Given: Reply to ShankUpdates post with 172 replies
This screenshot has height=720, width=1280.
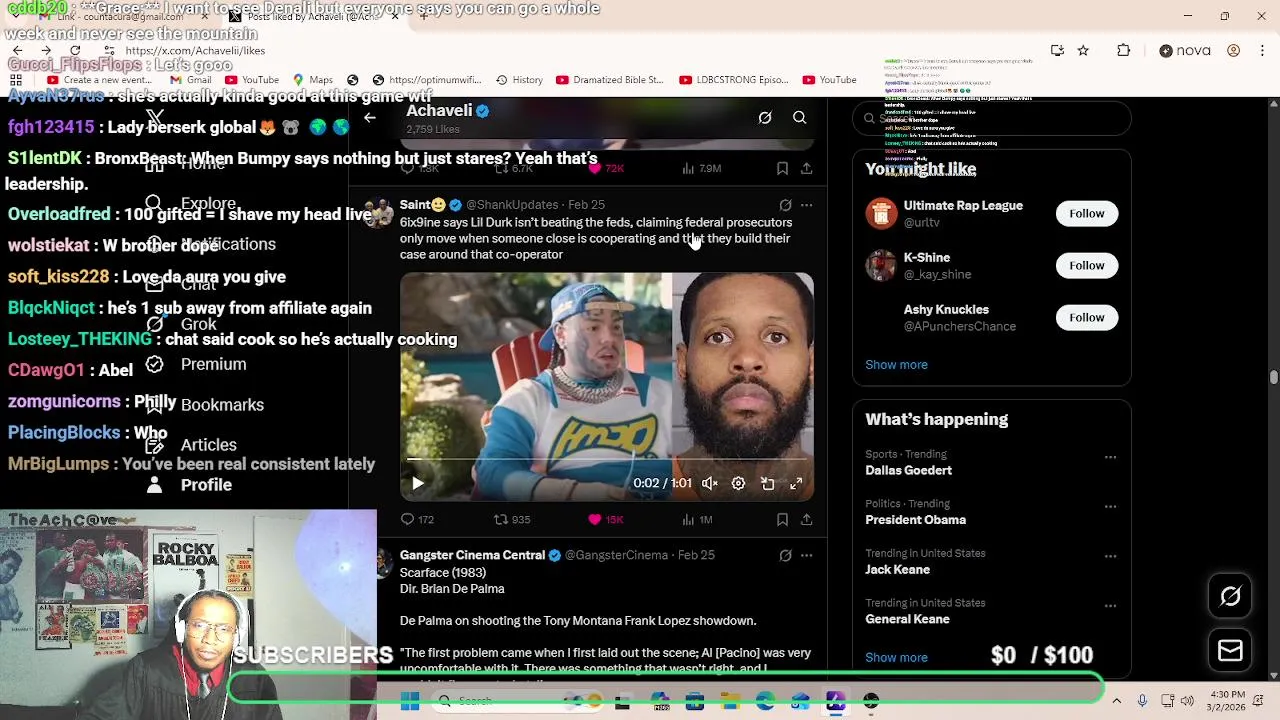Looking at the screenshot, I should 417,520.
